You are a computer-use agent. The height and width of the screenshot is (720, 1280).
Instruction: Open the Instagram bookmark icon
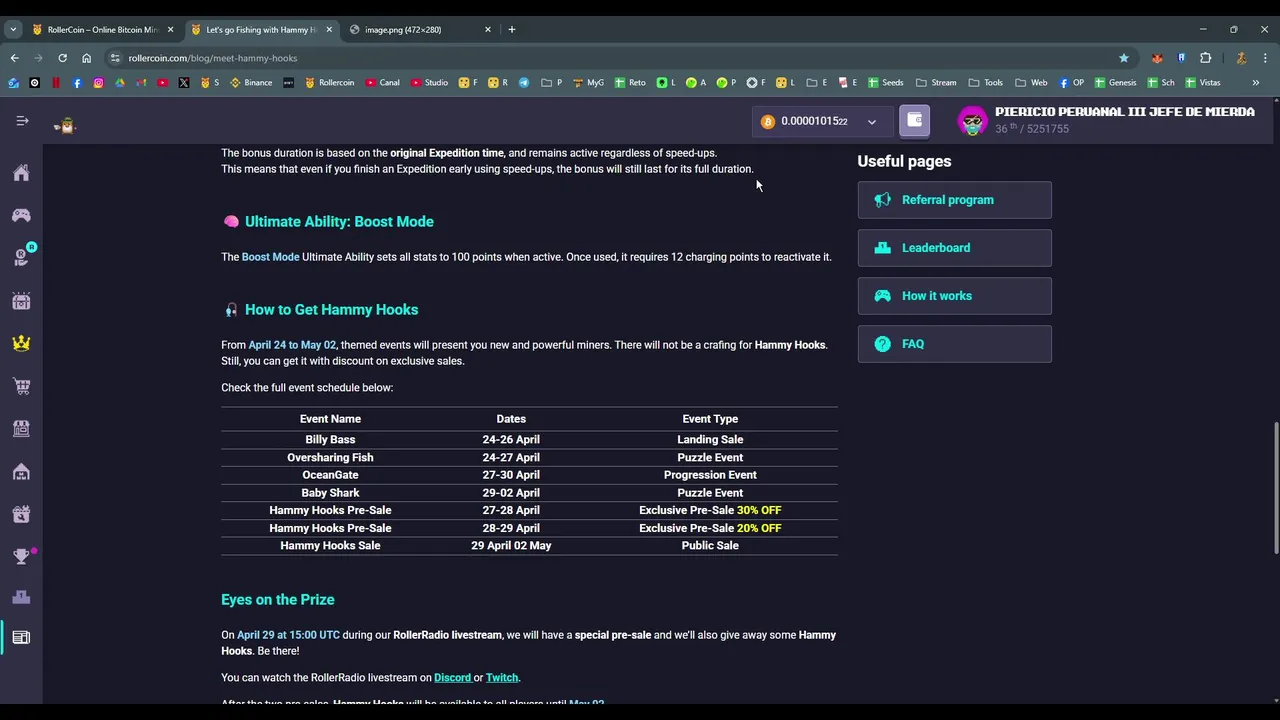(98, 83)
